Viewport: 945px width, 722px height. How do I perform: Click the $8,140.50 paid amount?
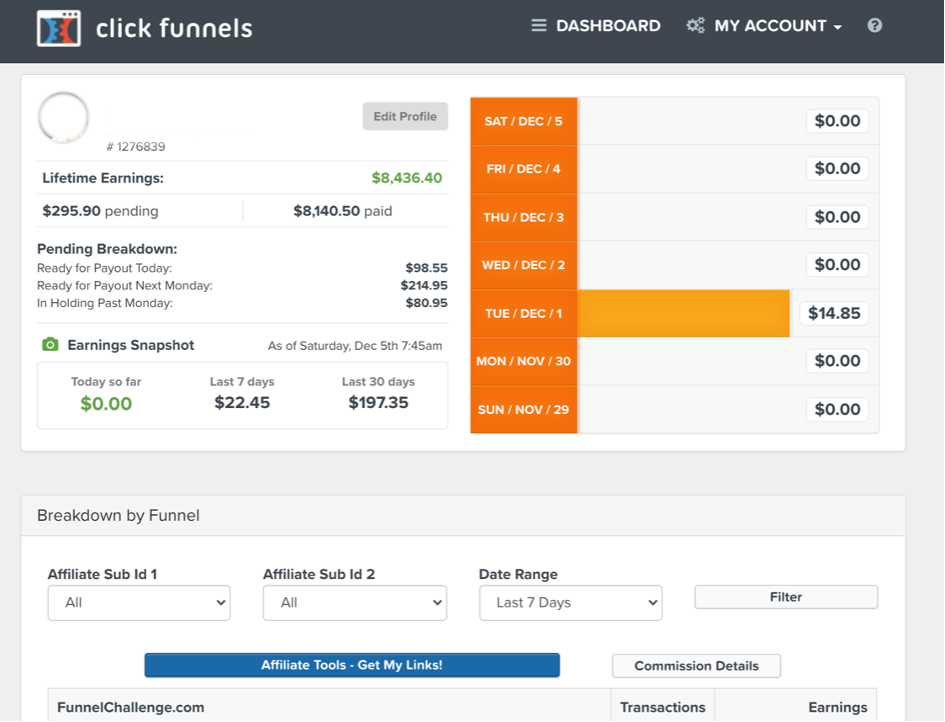pyautogui.click(x=327, y=211)
